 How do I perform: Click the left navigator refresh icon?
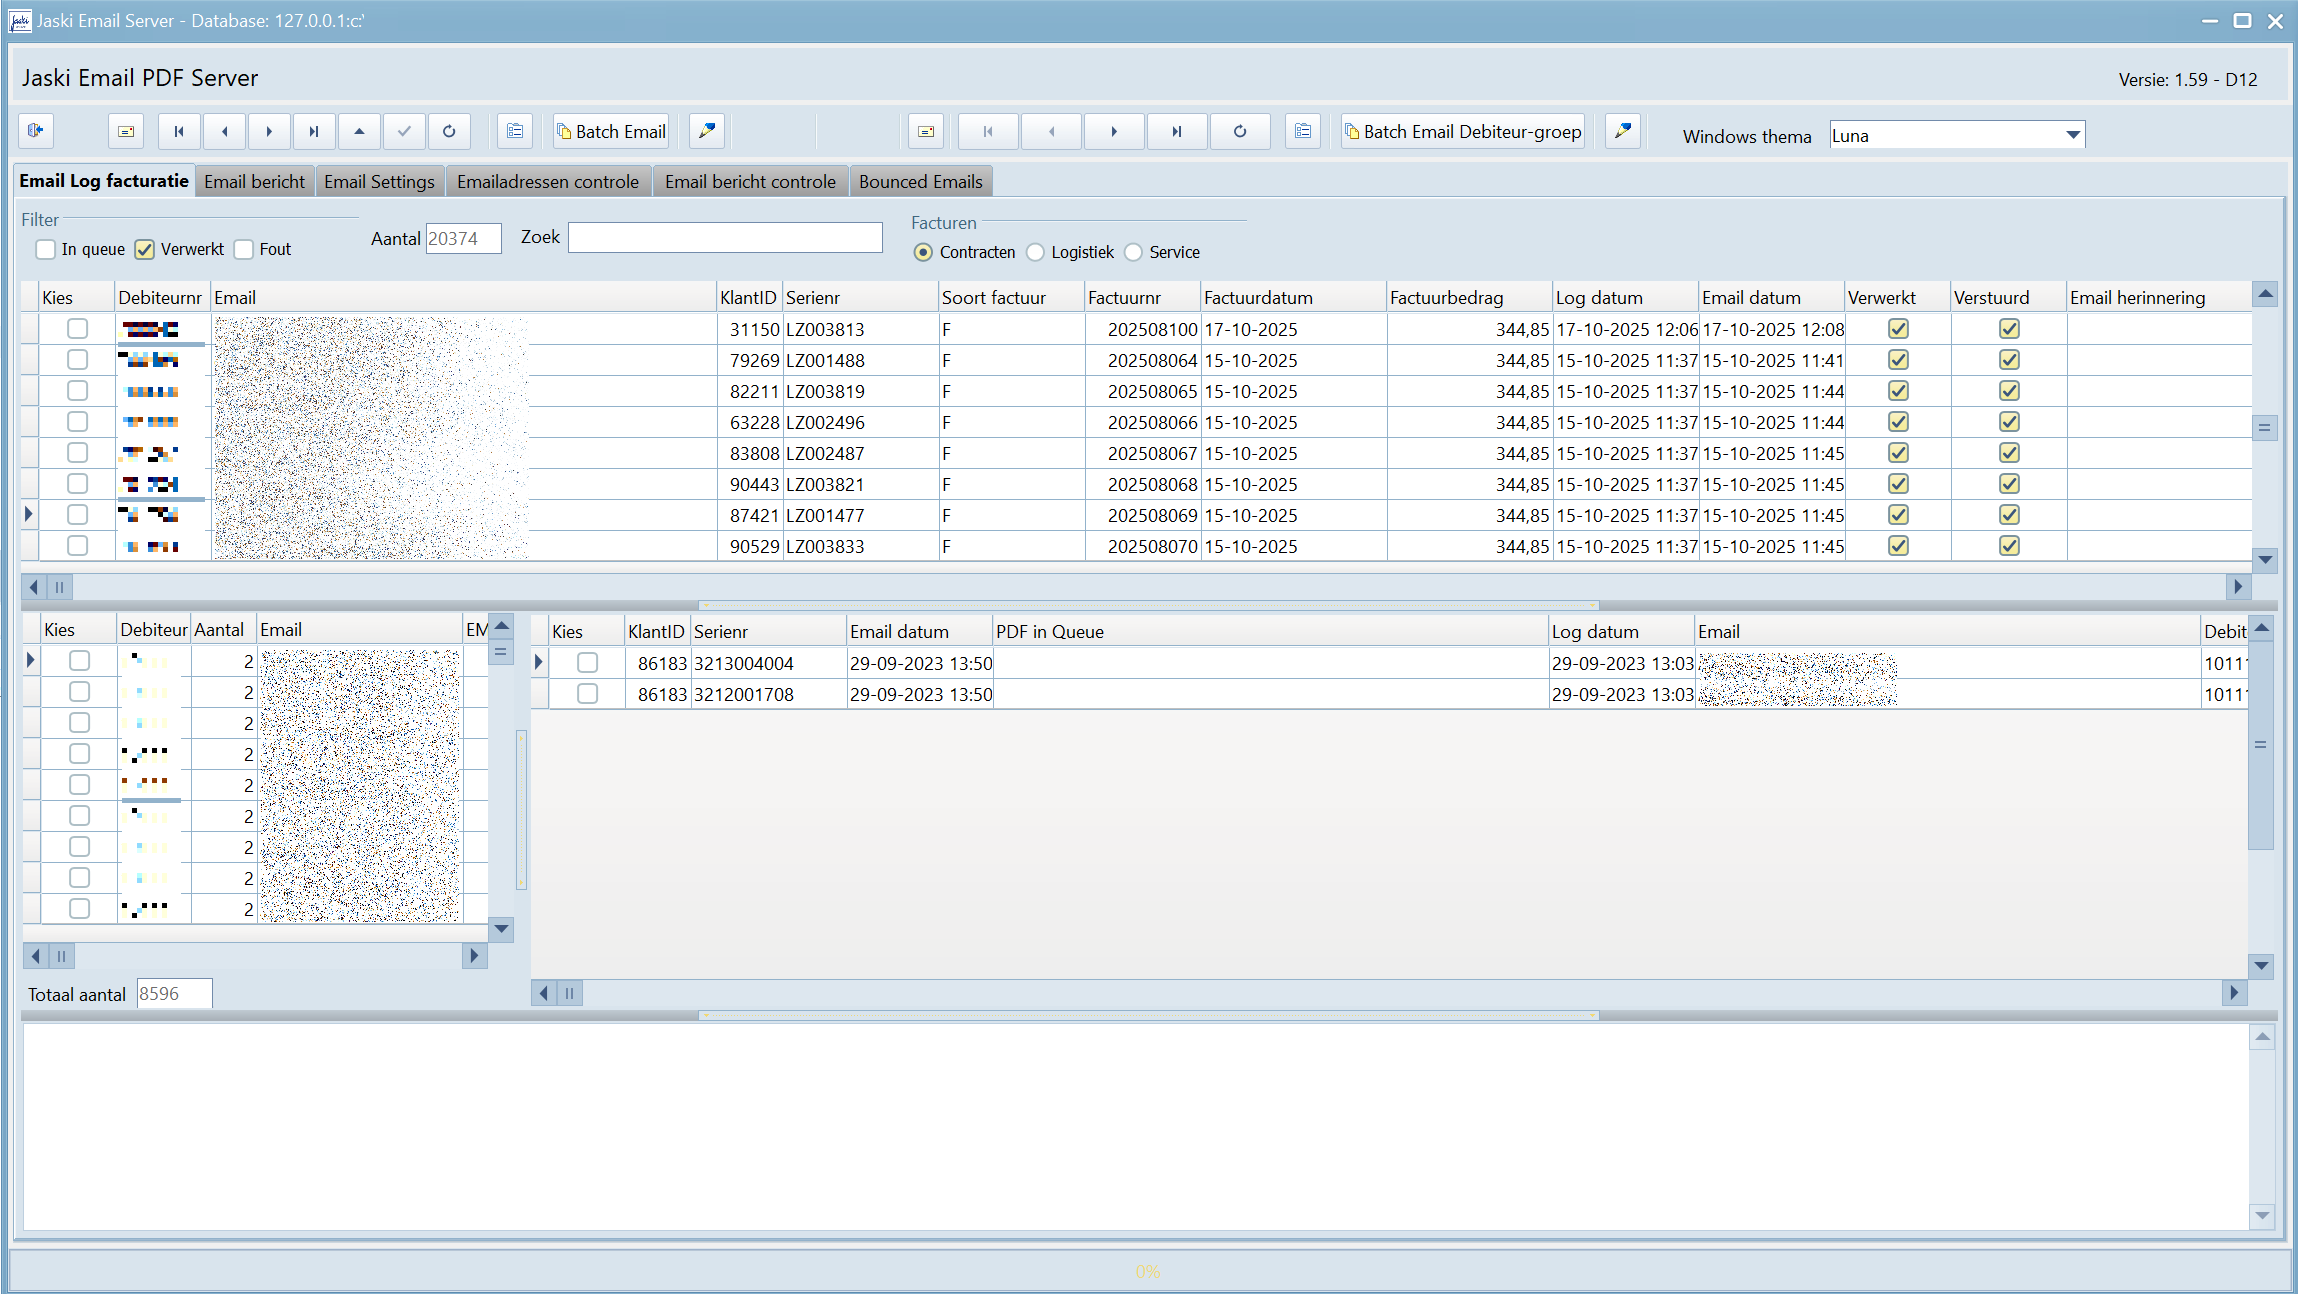coord(449,131)
